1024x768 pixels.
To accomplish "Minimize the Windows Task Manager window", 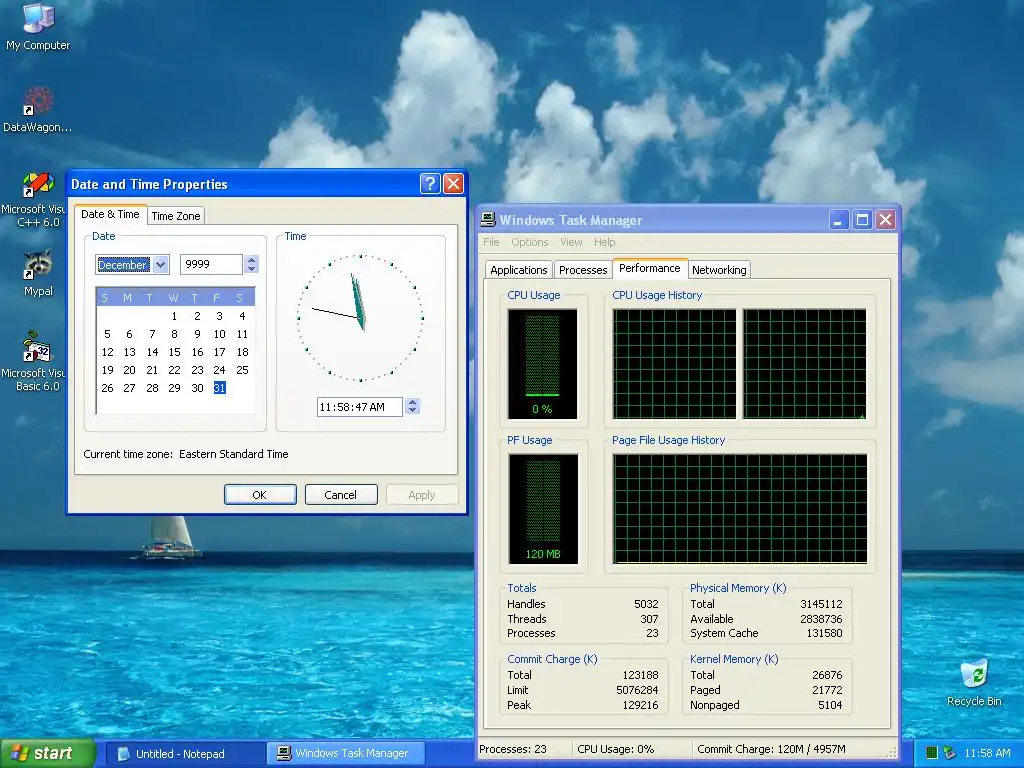I will pos(839,220).
